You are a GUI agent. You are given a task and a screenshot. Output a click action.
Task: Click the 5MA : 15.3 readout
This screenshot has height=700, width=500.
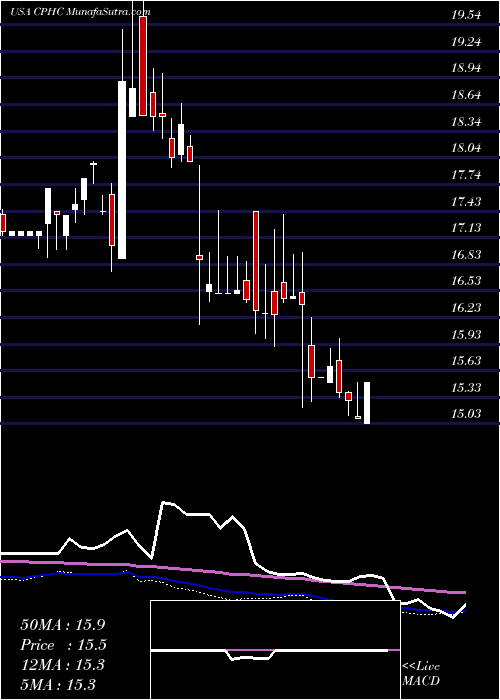click(58, 684)
